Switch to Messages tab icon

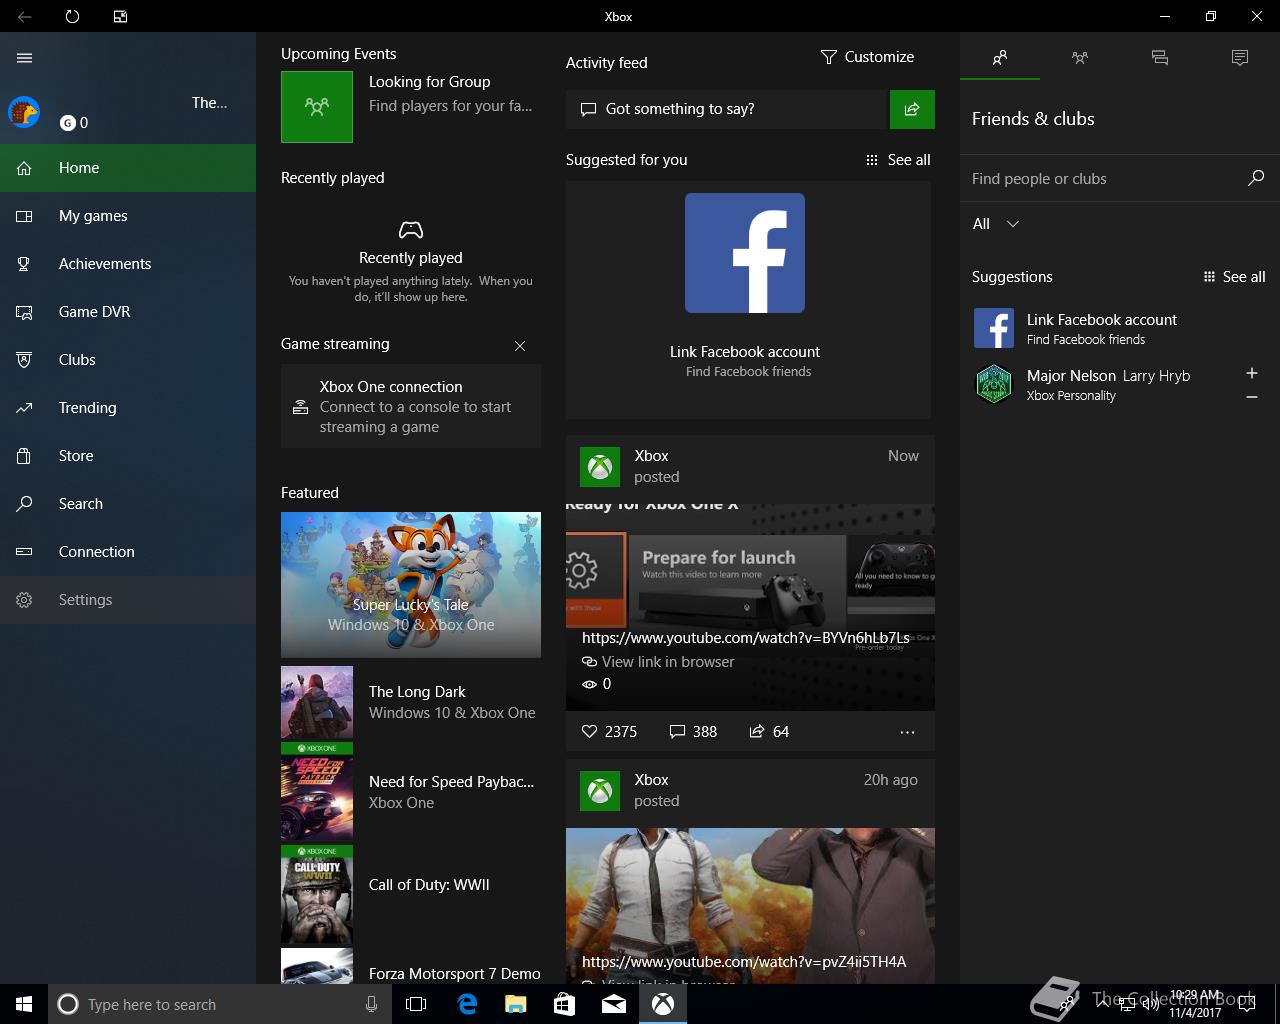click(1160, 58)
